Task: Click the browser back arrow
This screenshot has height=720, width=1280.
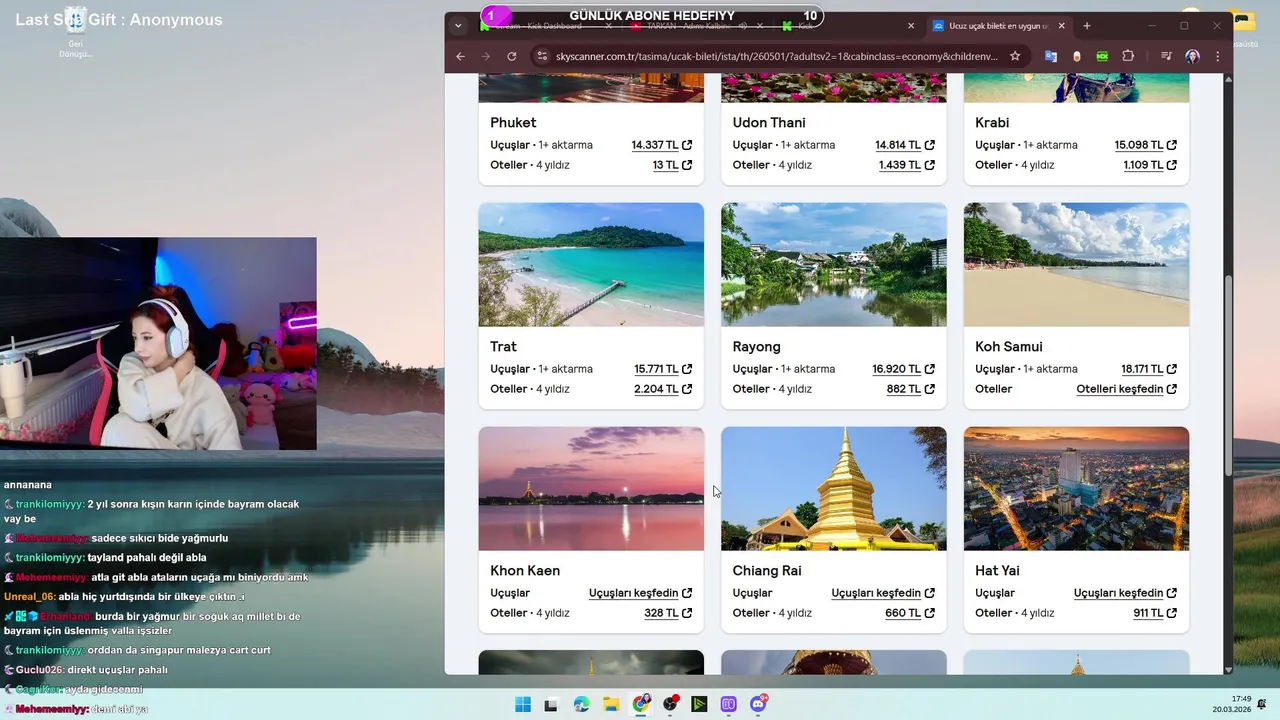Action: point(460,56)
